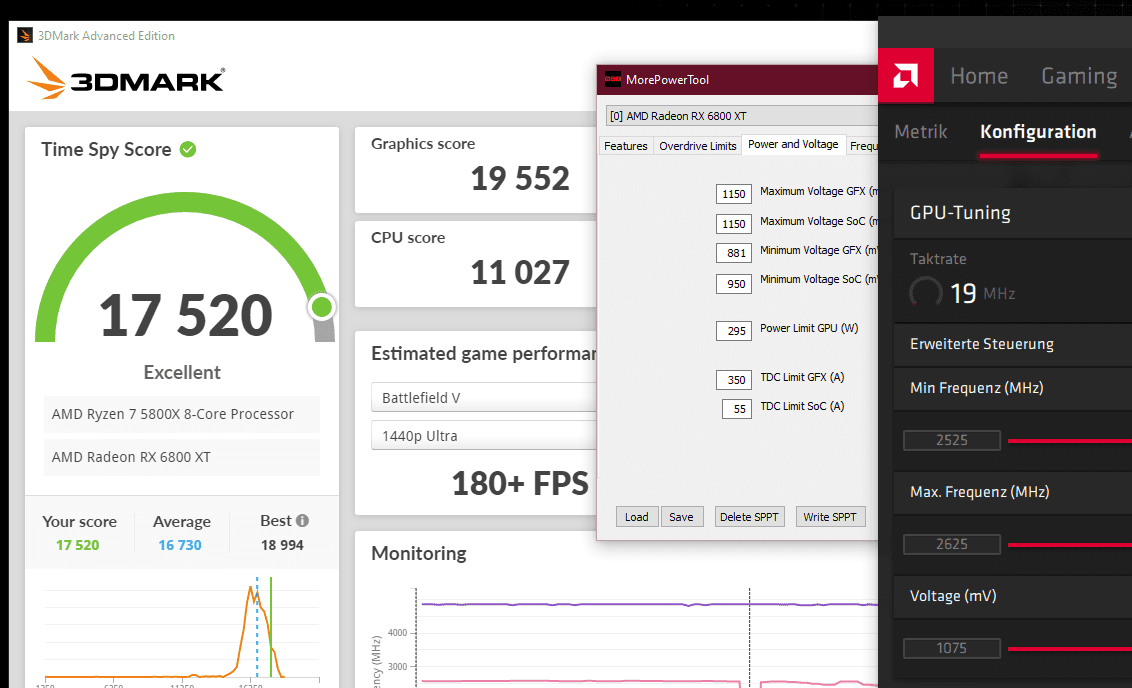The height and width of the screenshot is (688, 1132).
Task: Click the Minimum Voltage GFX field showing 881
Action: point(733,253)
